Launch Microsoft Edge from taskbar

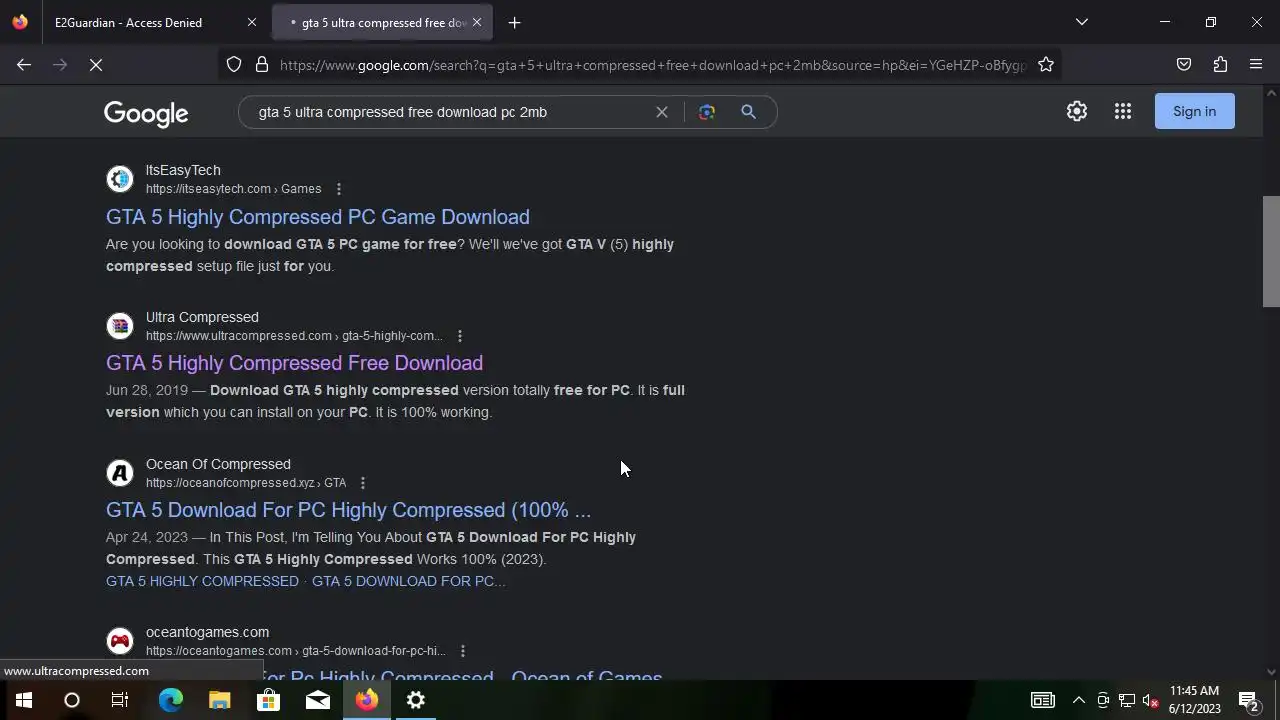(x=171, y=700)
